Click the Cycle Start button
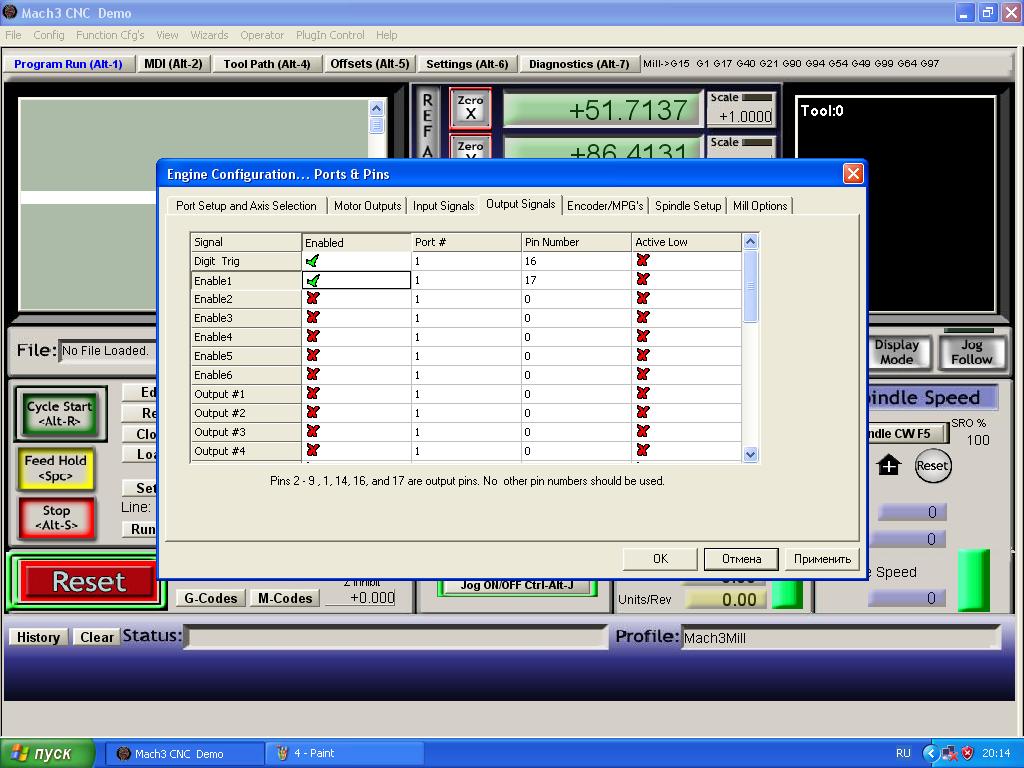The width and height of the screenshot is (1024, 768). click(59, 413)
